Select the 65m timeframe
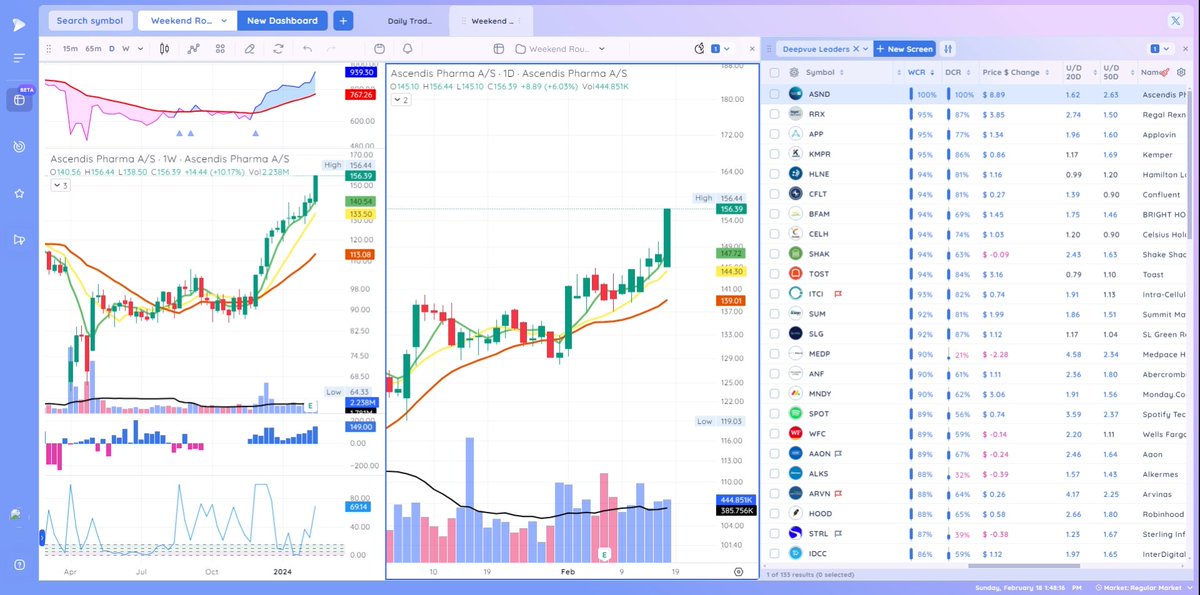Viewport: 1200px width, 595px height. pyautogui.click(x=93, y=48)
